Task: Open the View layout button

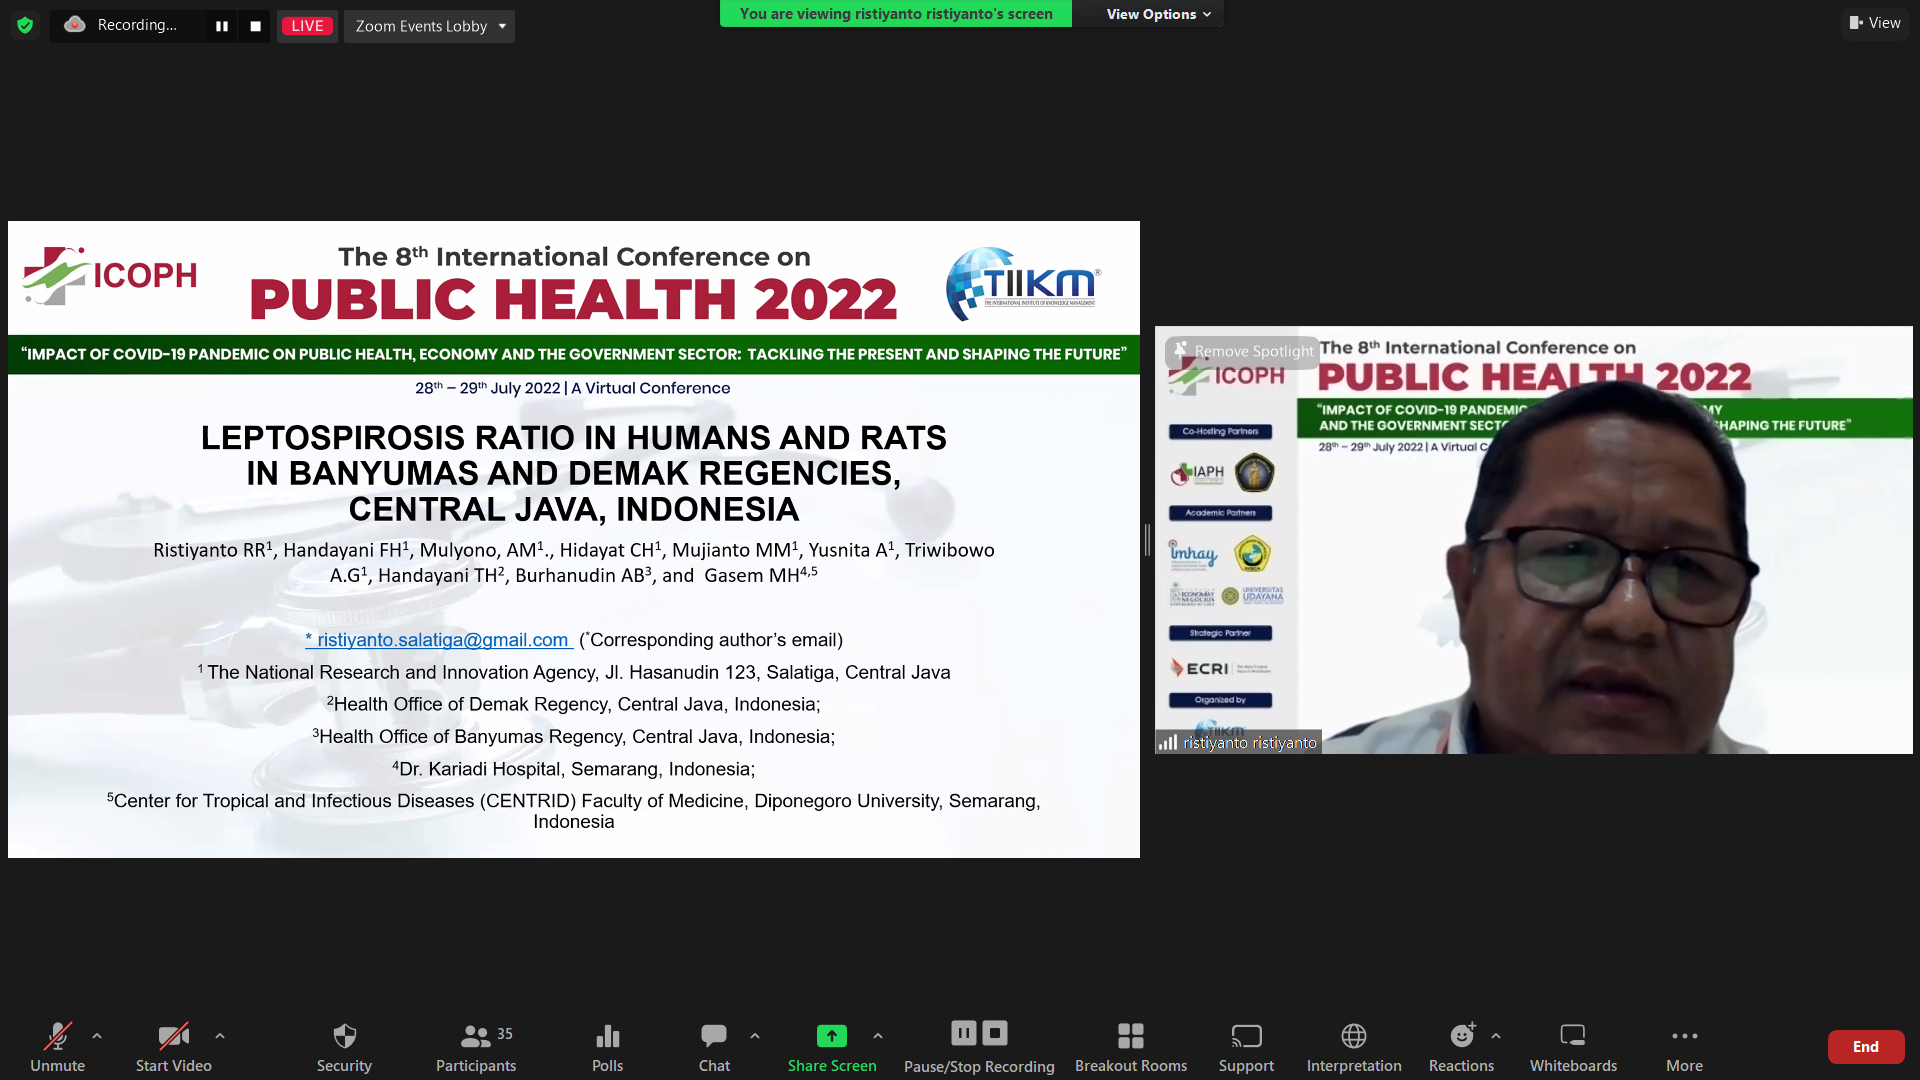Action: click(1875, 23)
